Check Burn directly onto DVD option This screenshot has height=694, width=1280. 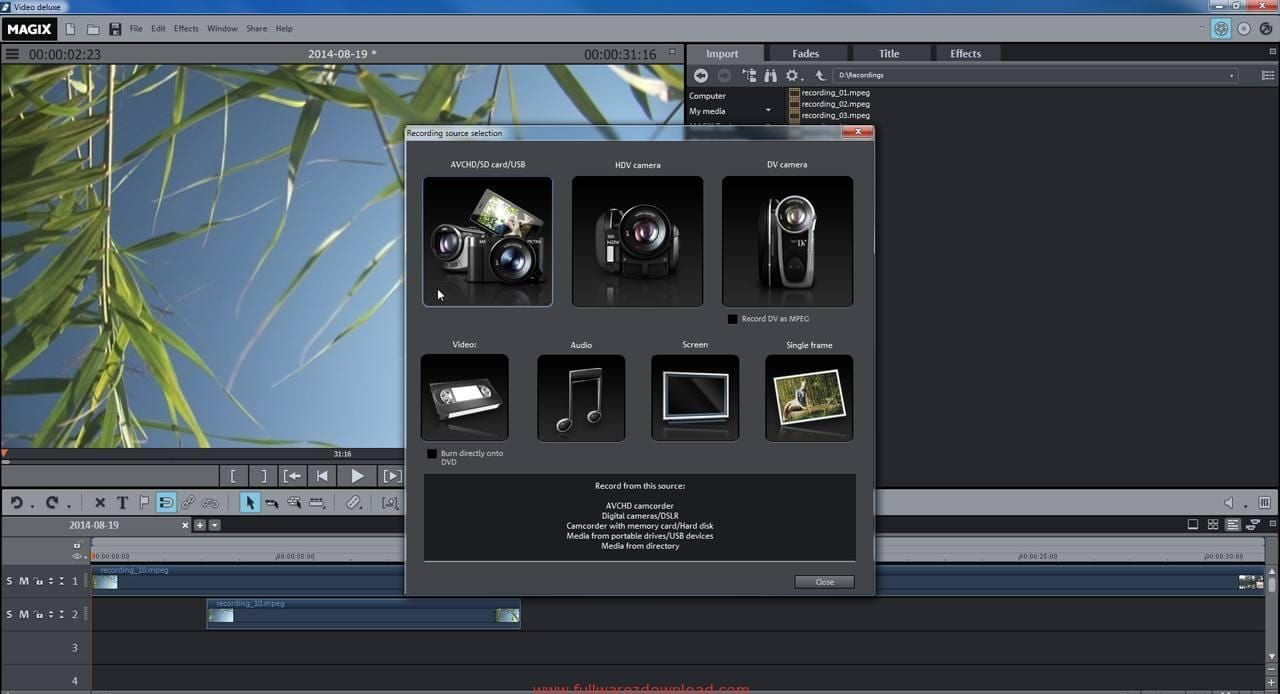pos(432,454)
